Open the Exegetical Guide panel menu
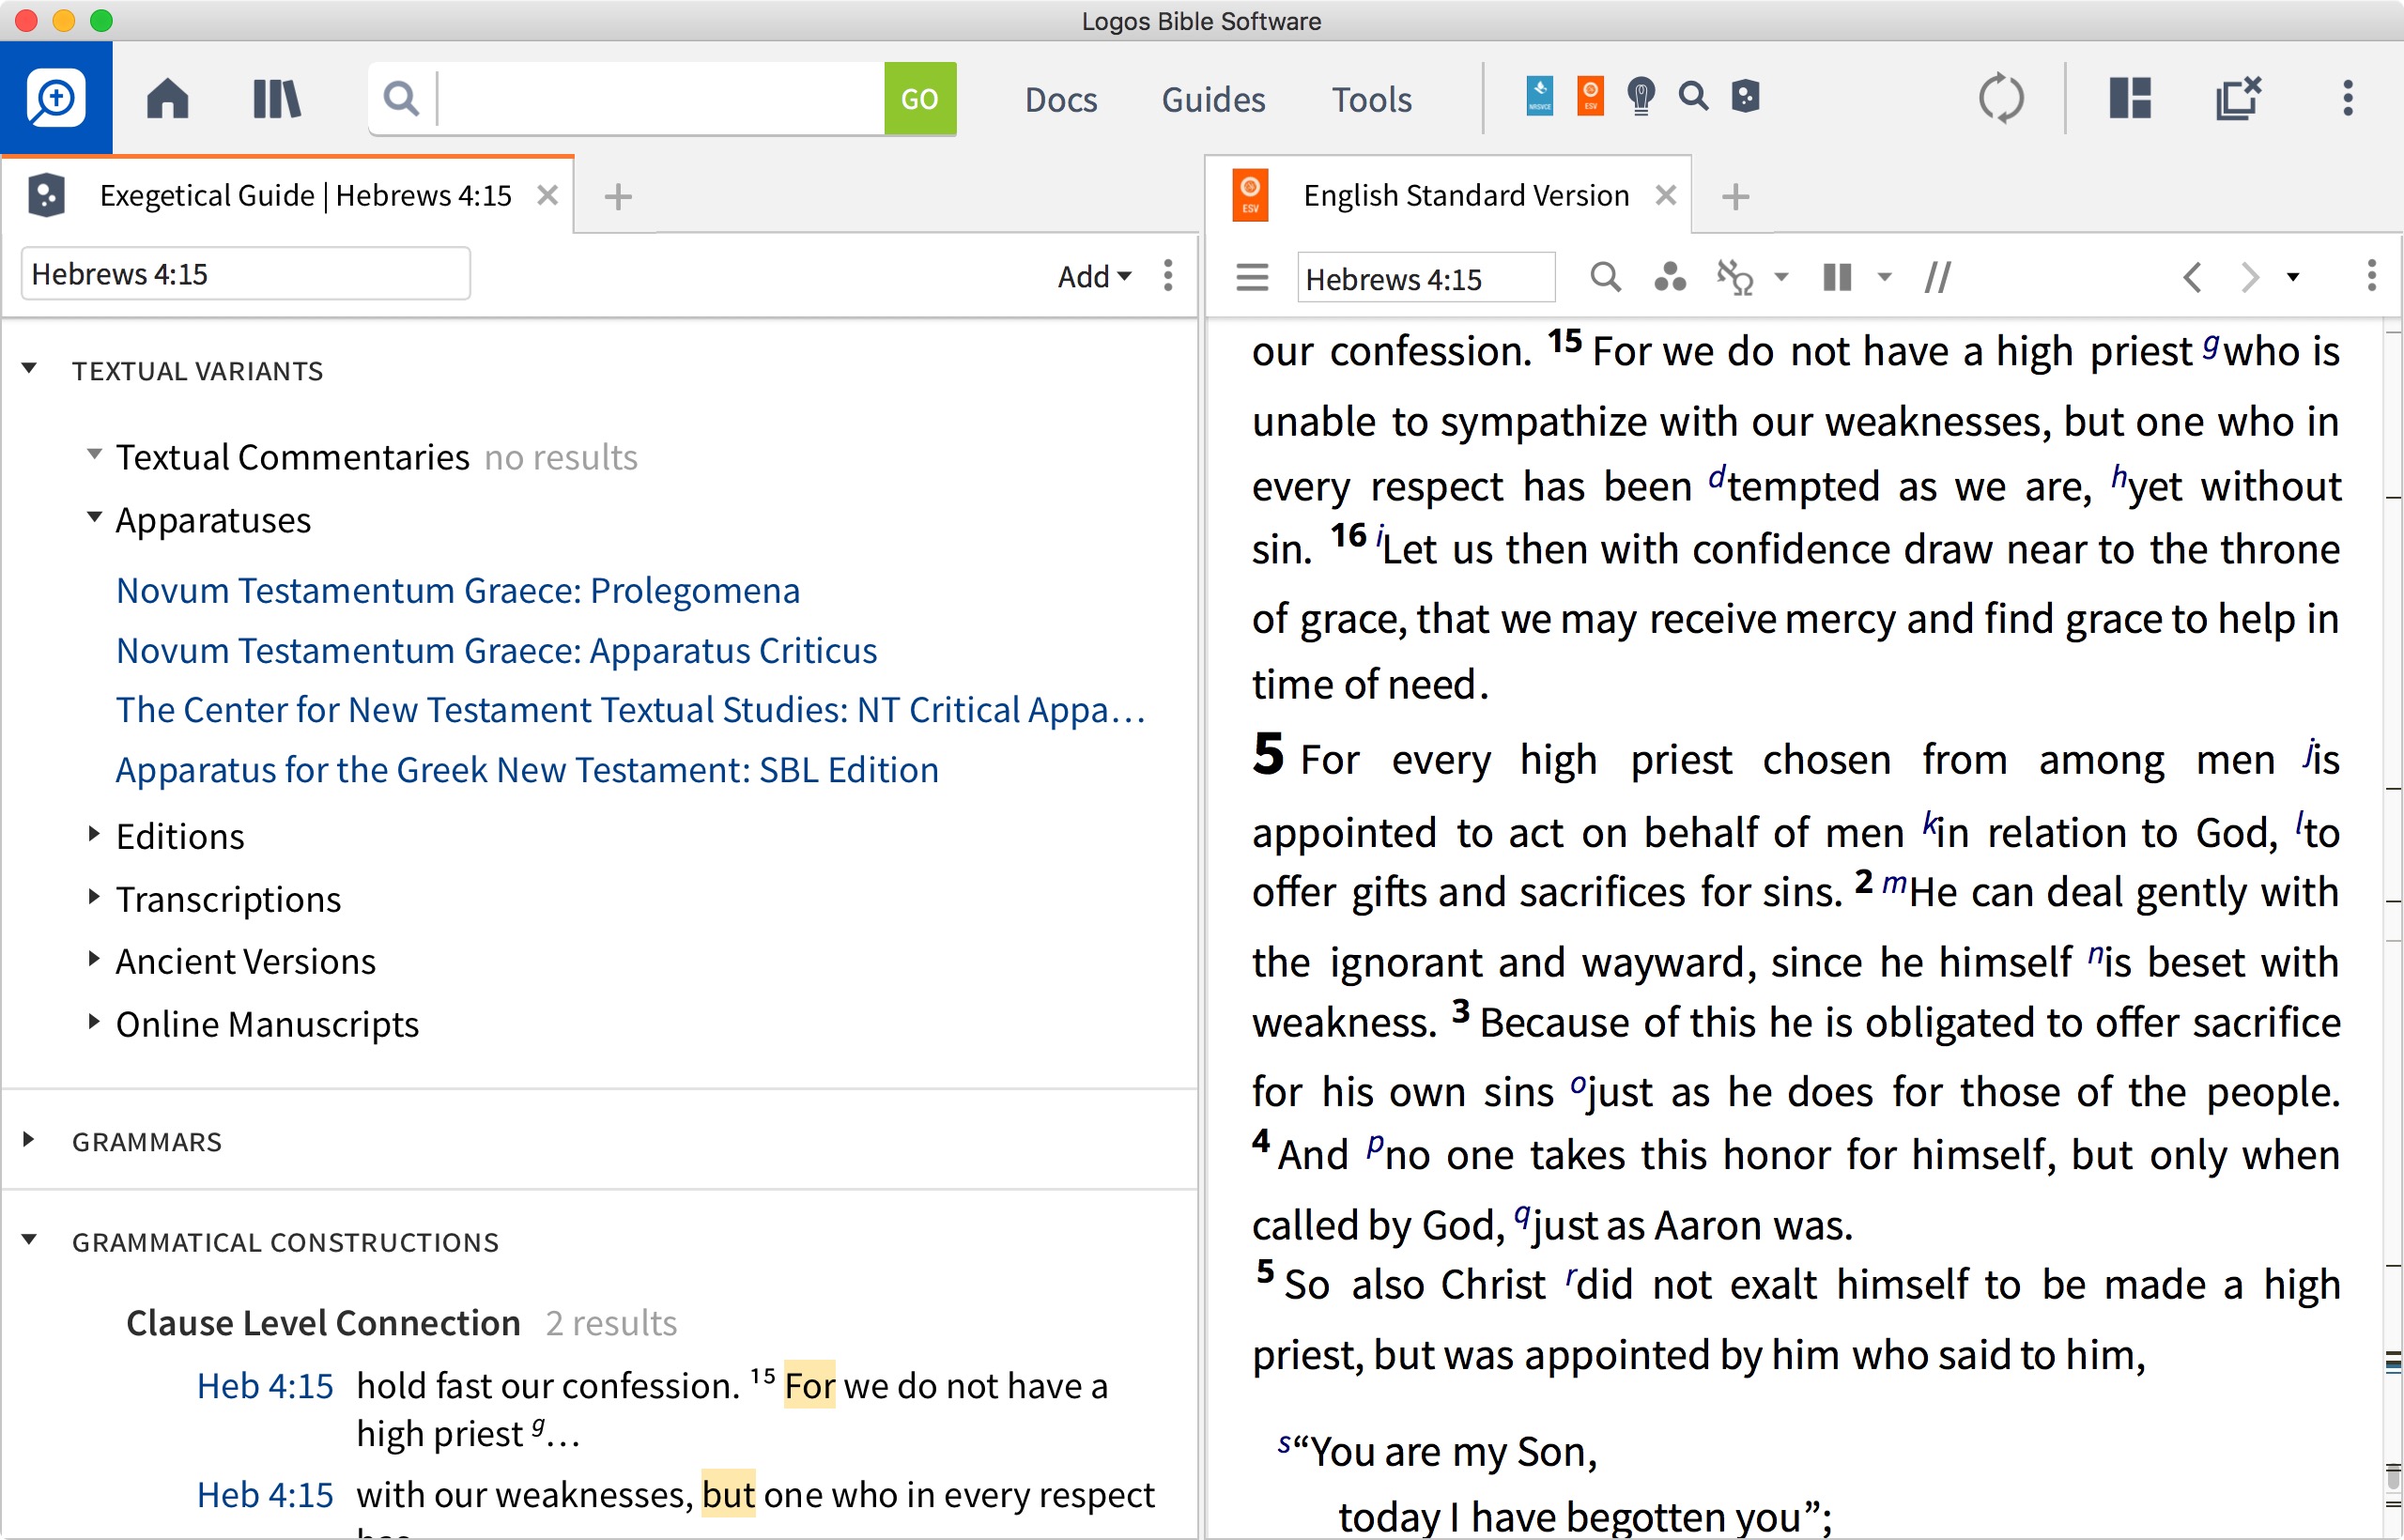The width and height of the screenshot is (2404, 1540). tap(1168, 275)
